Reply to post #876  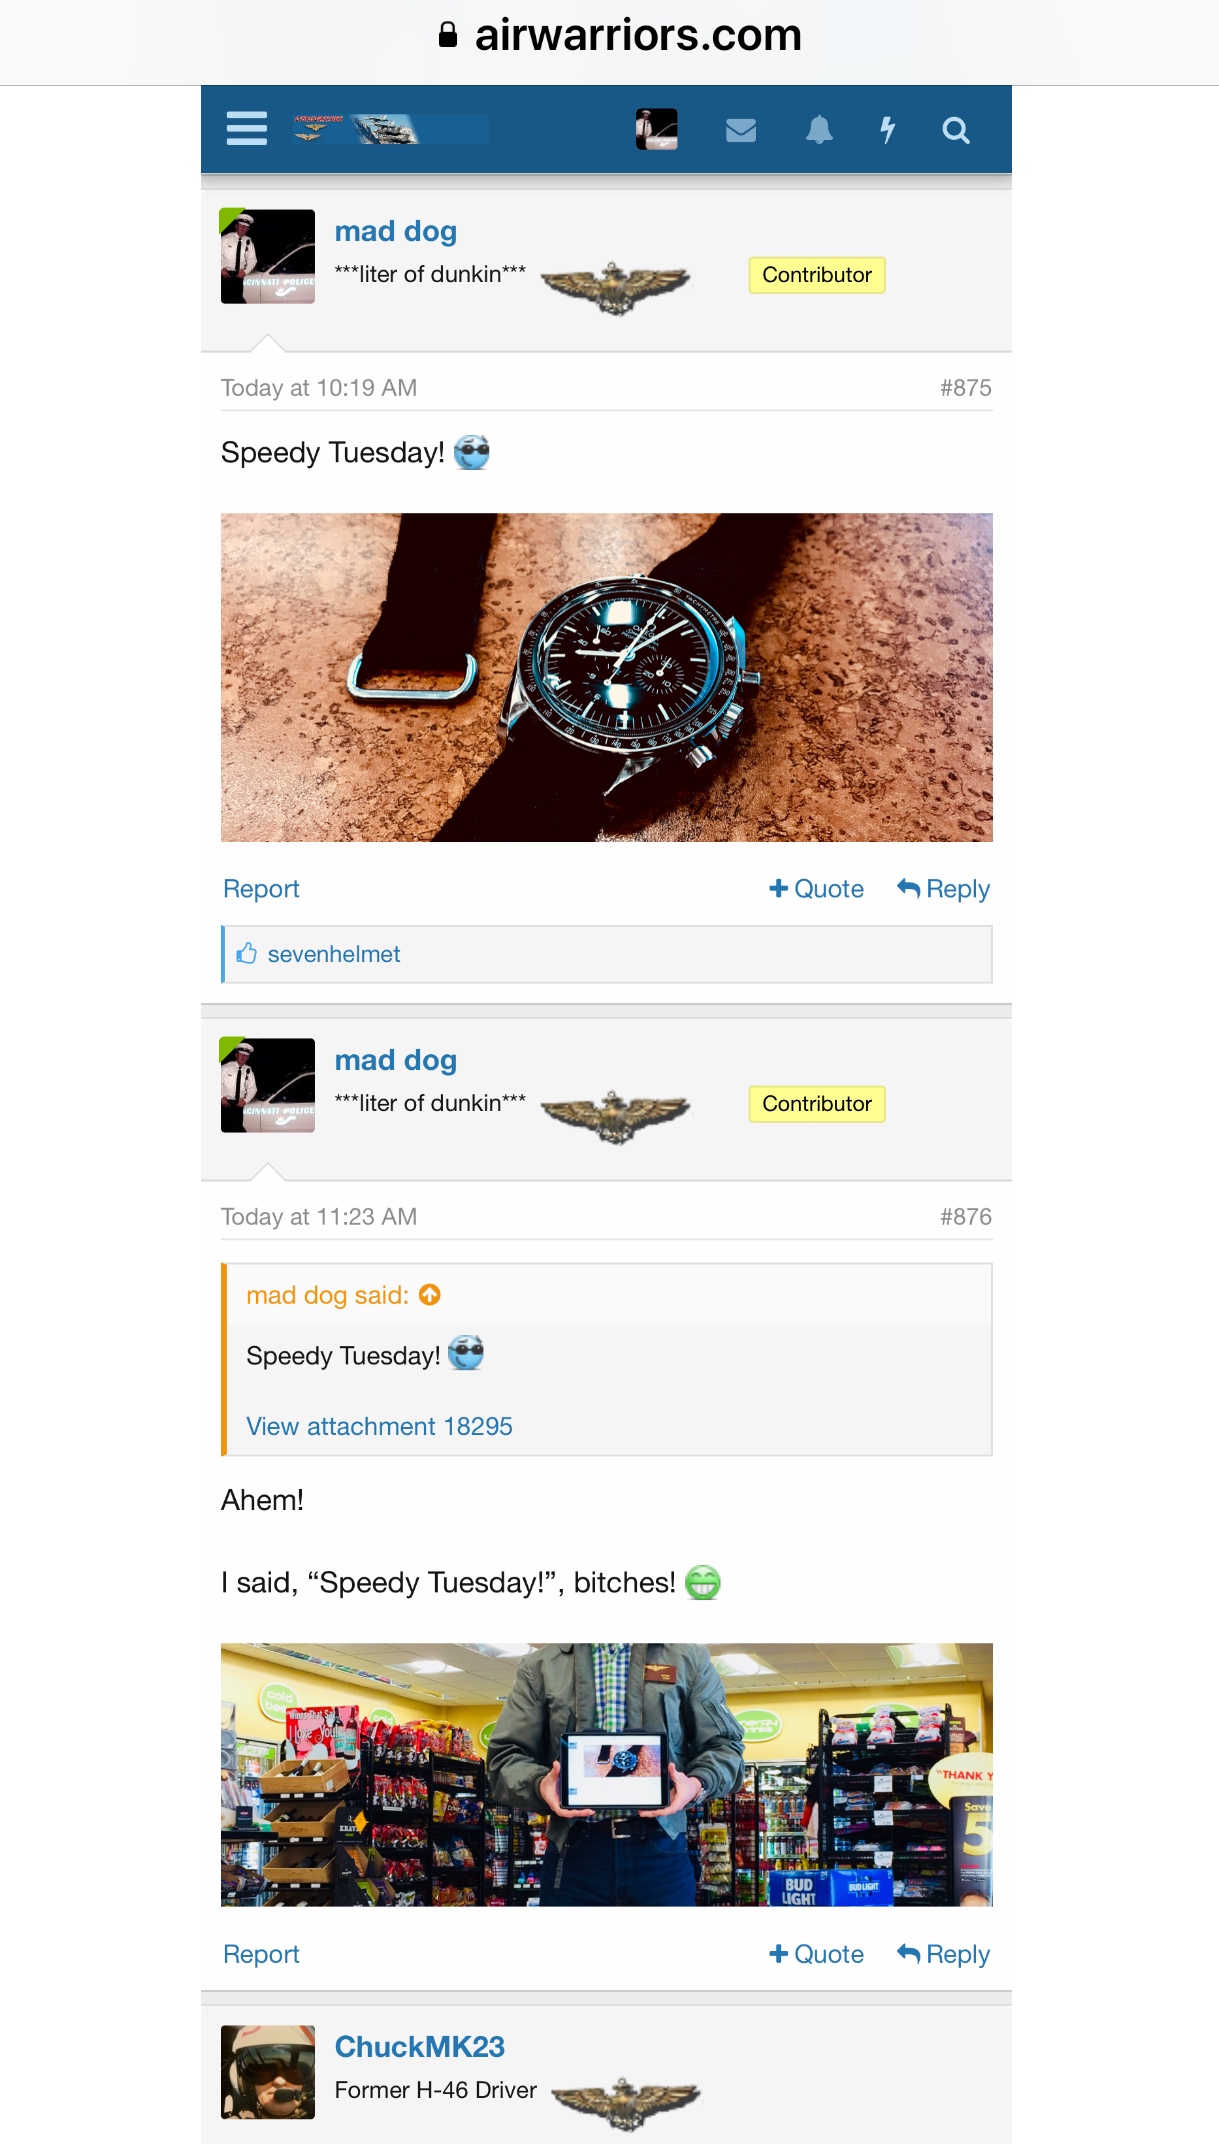[944, 1954]
